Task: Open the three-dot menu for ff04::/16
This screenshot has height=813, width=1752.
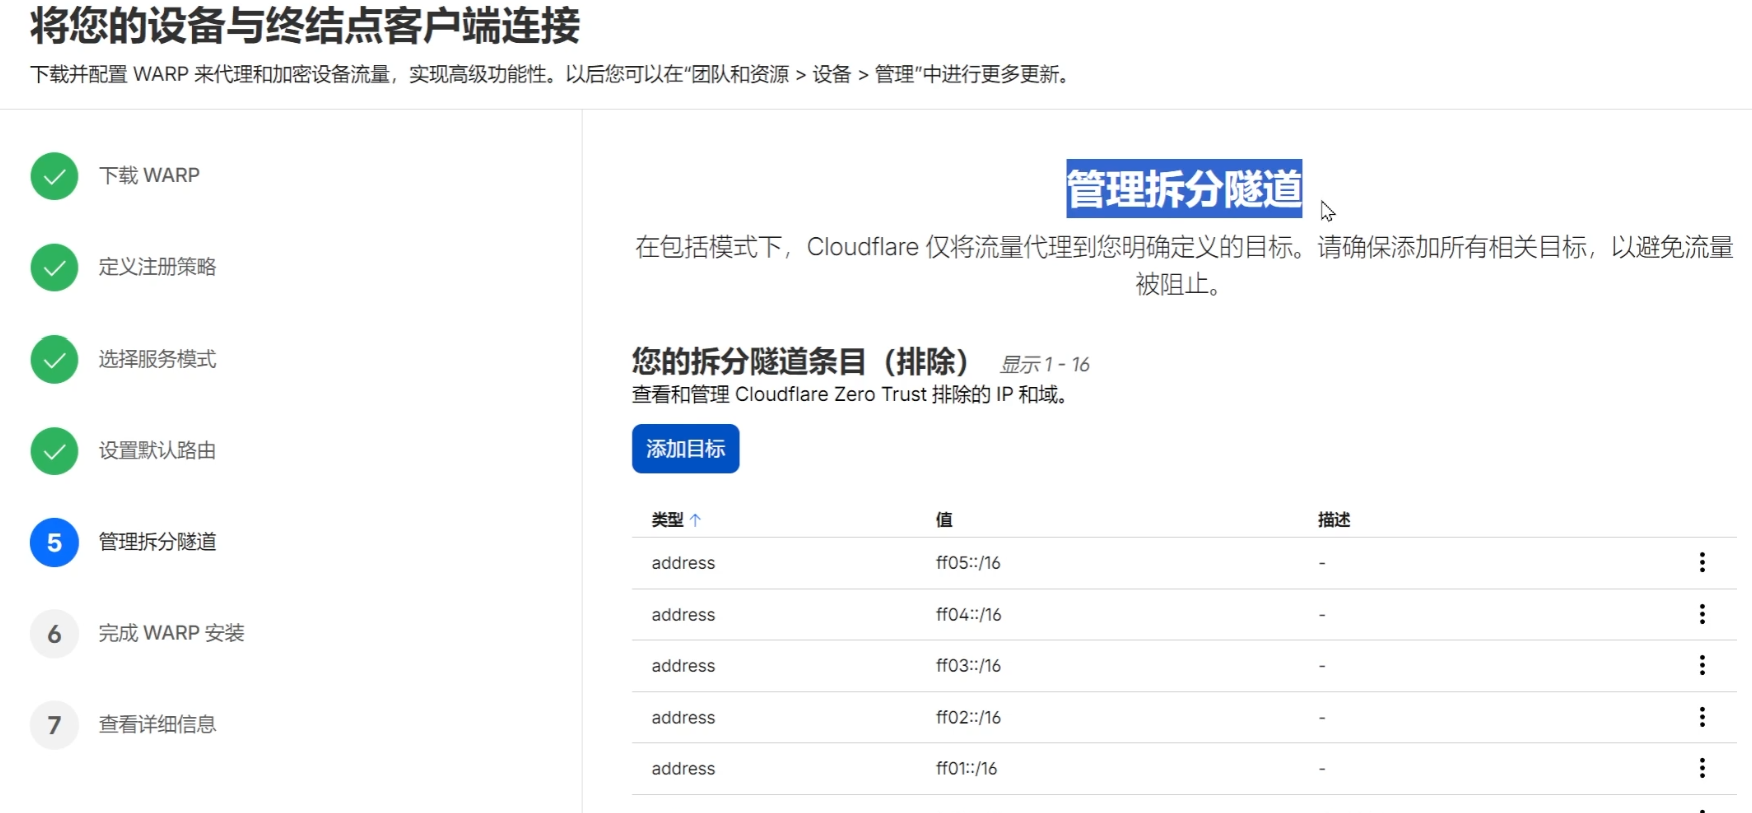Action: 1701,614
